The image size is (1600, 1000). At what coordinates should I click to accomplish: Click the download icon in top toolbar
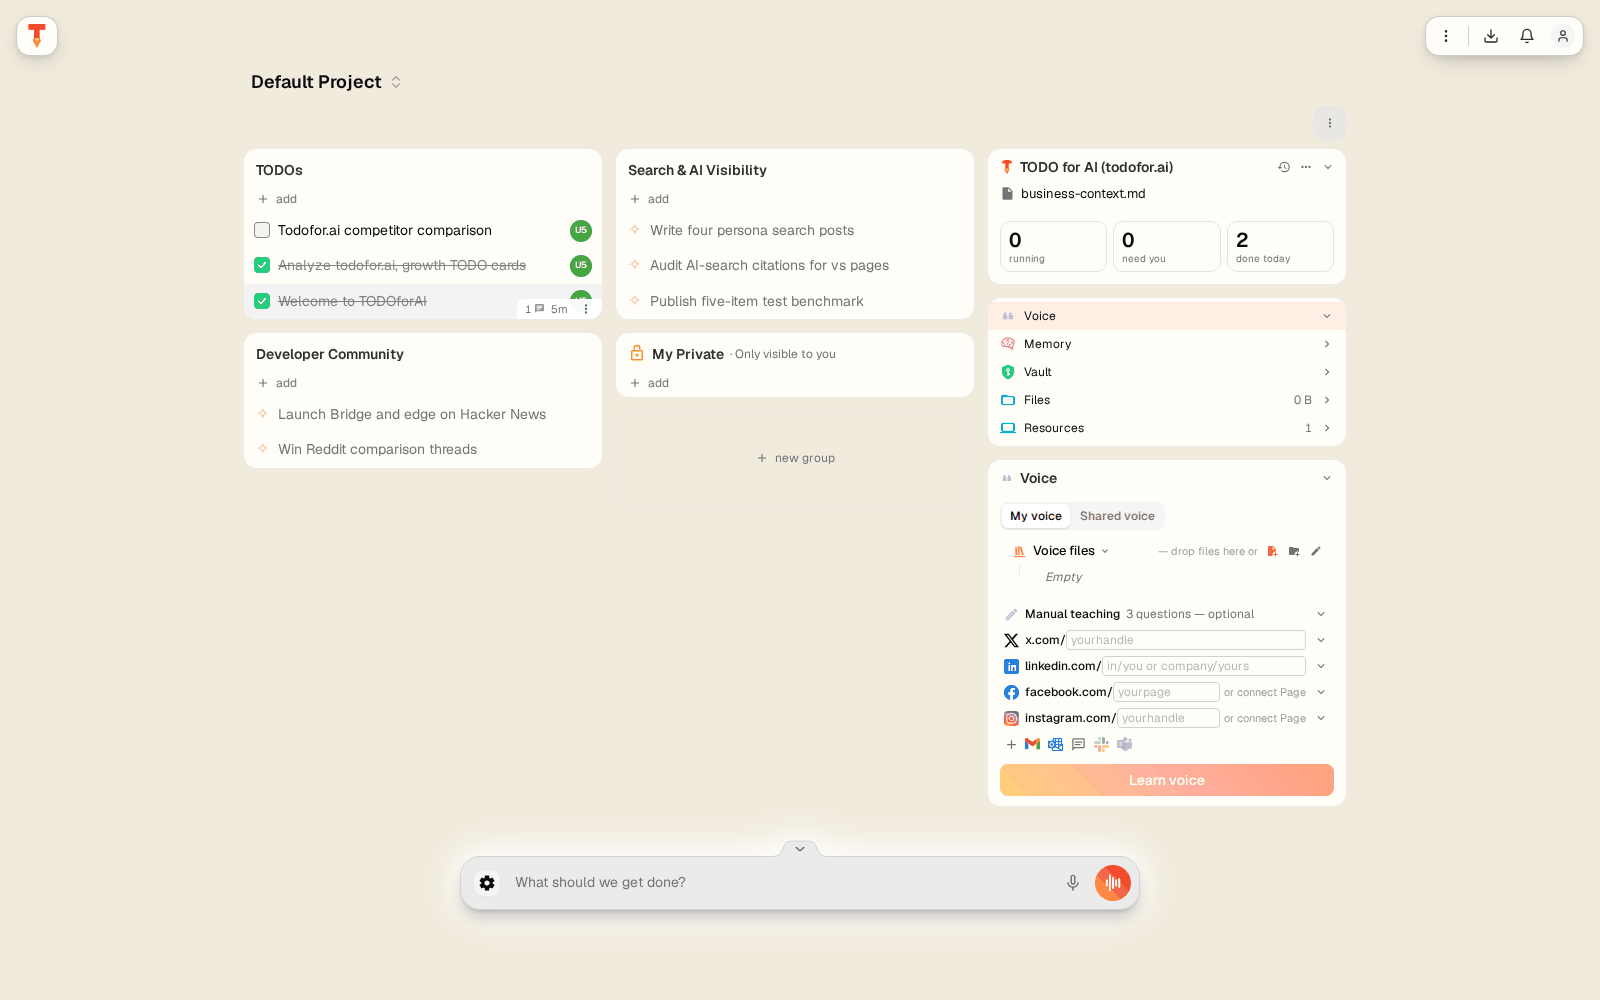coord(1491,36)
